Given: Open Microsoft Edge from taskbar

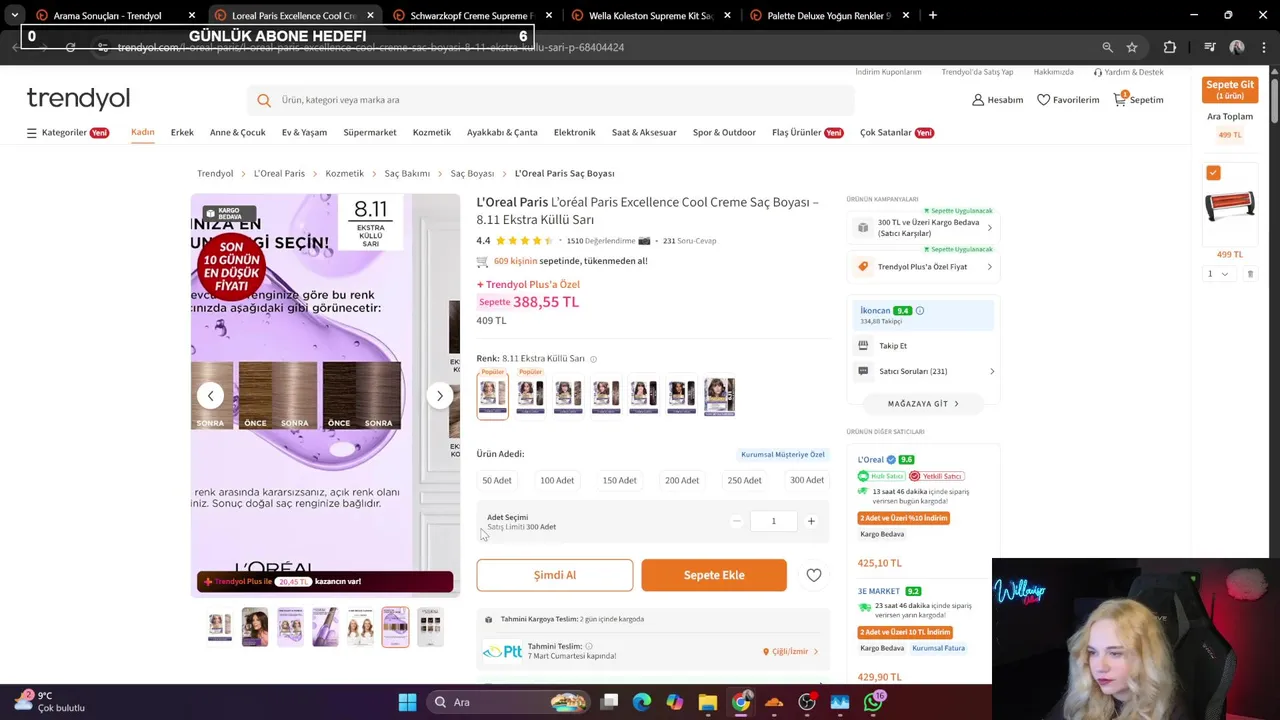Looking at the screenshot, I should pyautogui.click(x=641, y=702).
